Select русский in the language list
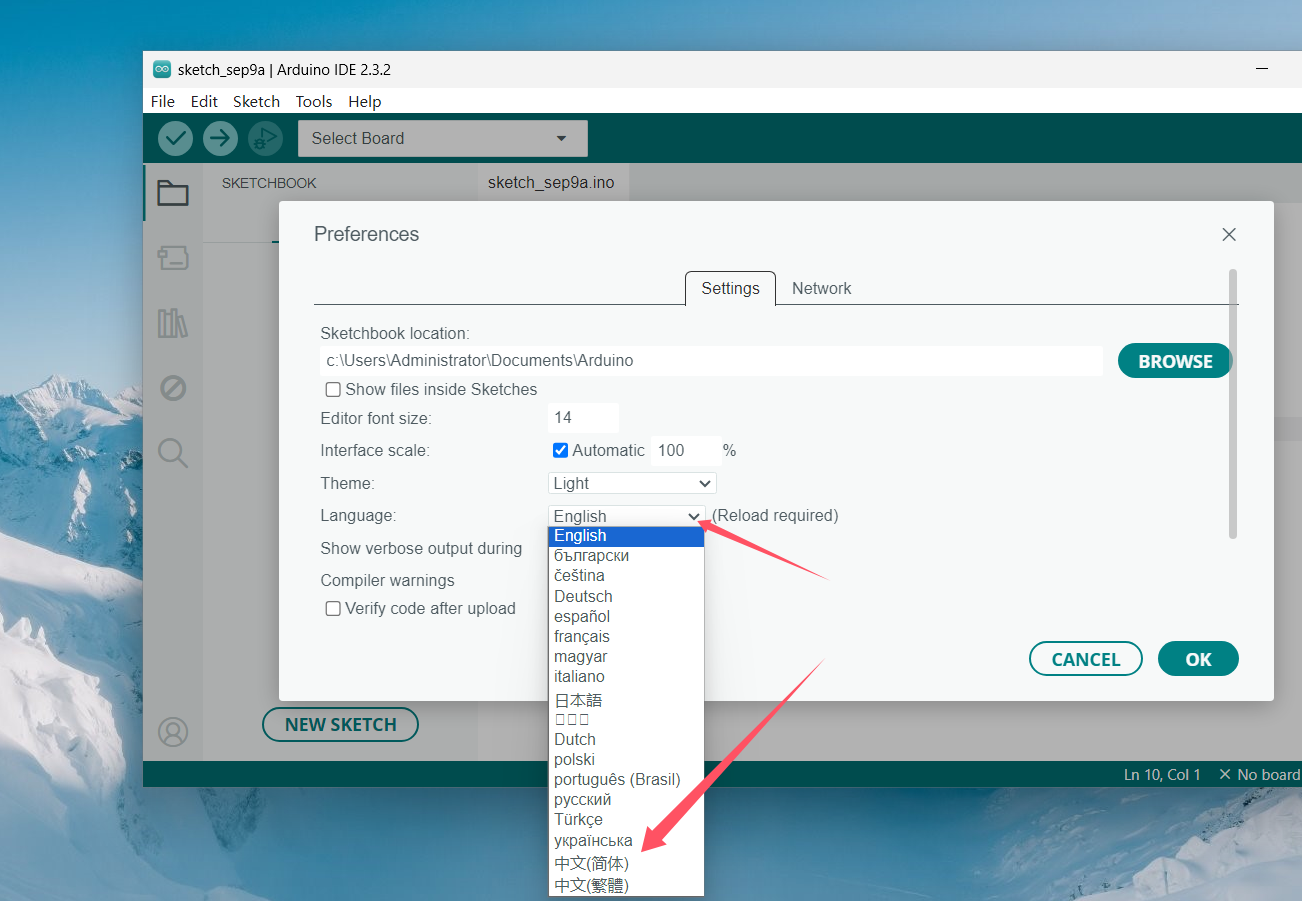Image resolution: width=1302 pixels, height=901 pixels. tap(626, 799)
